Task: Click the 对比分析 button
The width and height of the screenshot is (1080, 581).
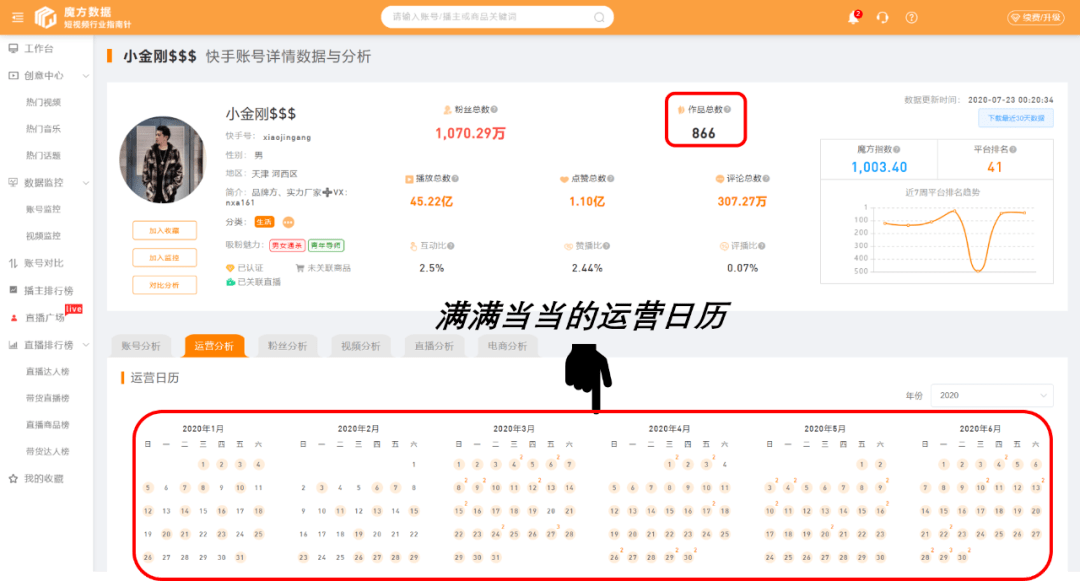Action: coord(165,285)
